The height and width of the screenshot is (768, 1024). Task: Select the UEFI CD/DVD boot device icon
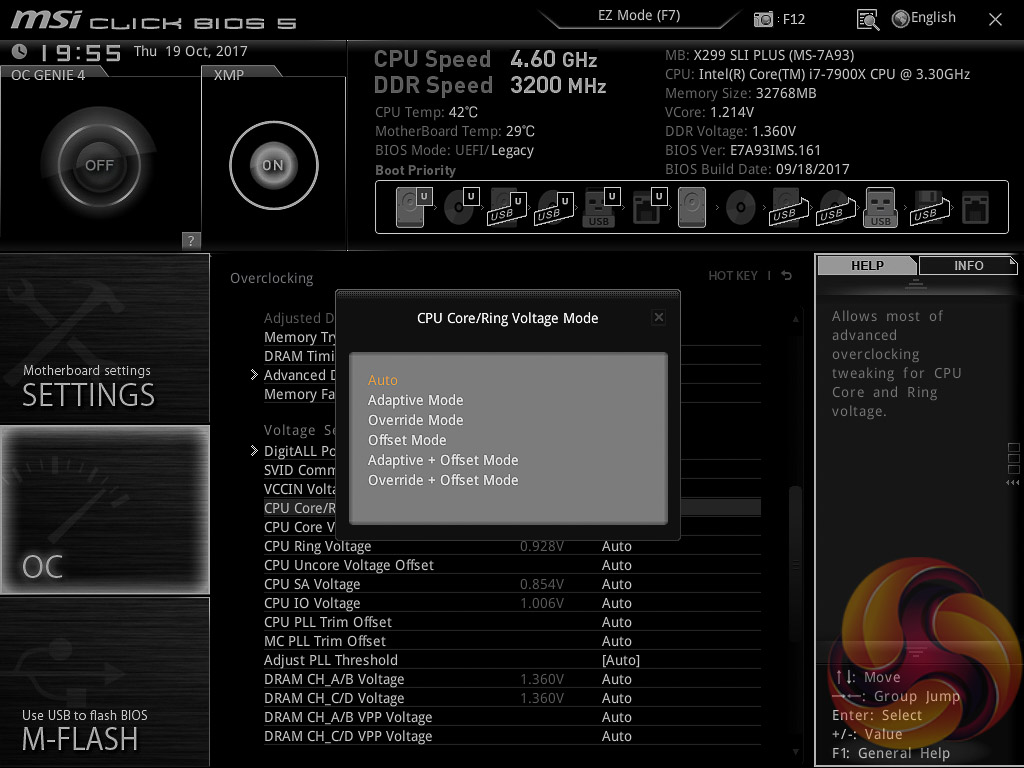pyautogui.click(x=460, y=207)
